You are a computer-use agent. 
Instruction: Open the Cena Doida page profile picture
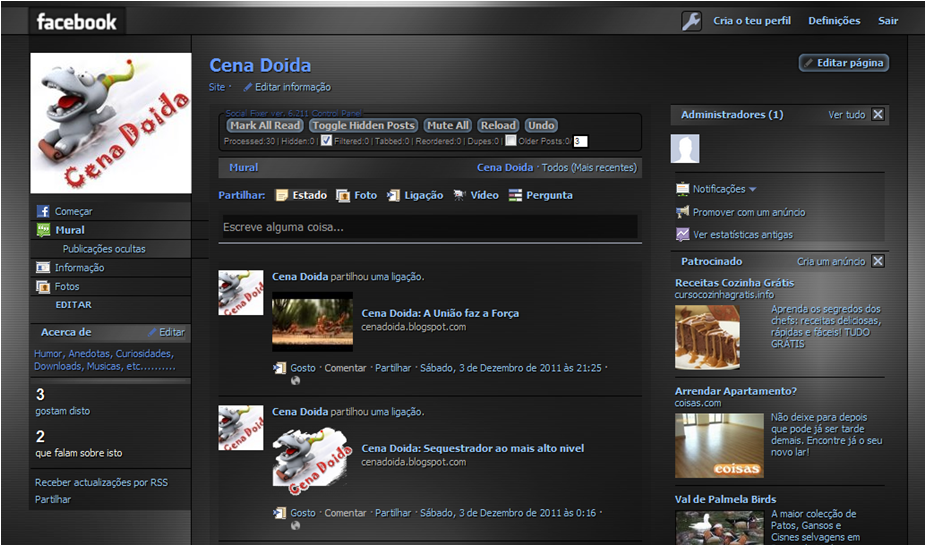[111, 123]
